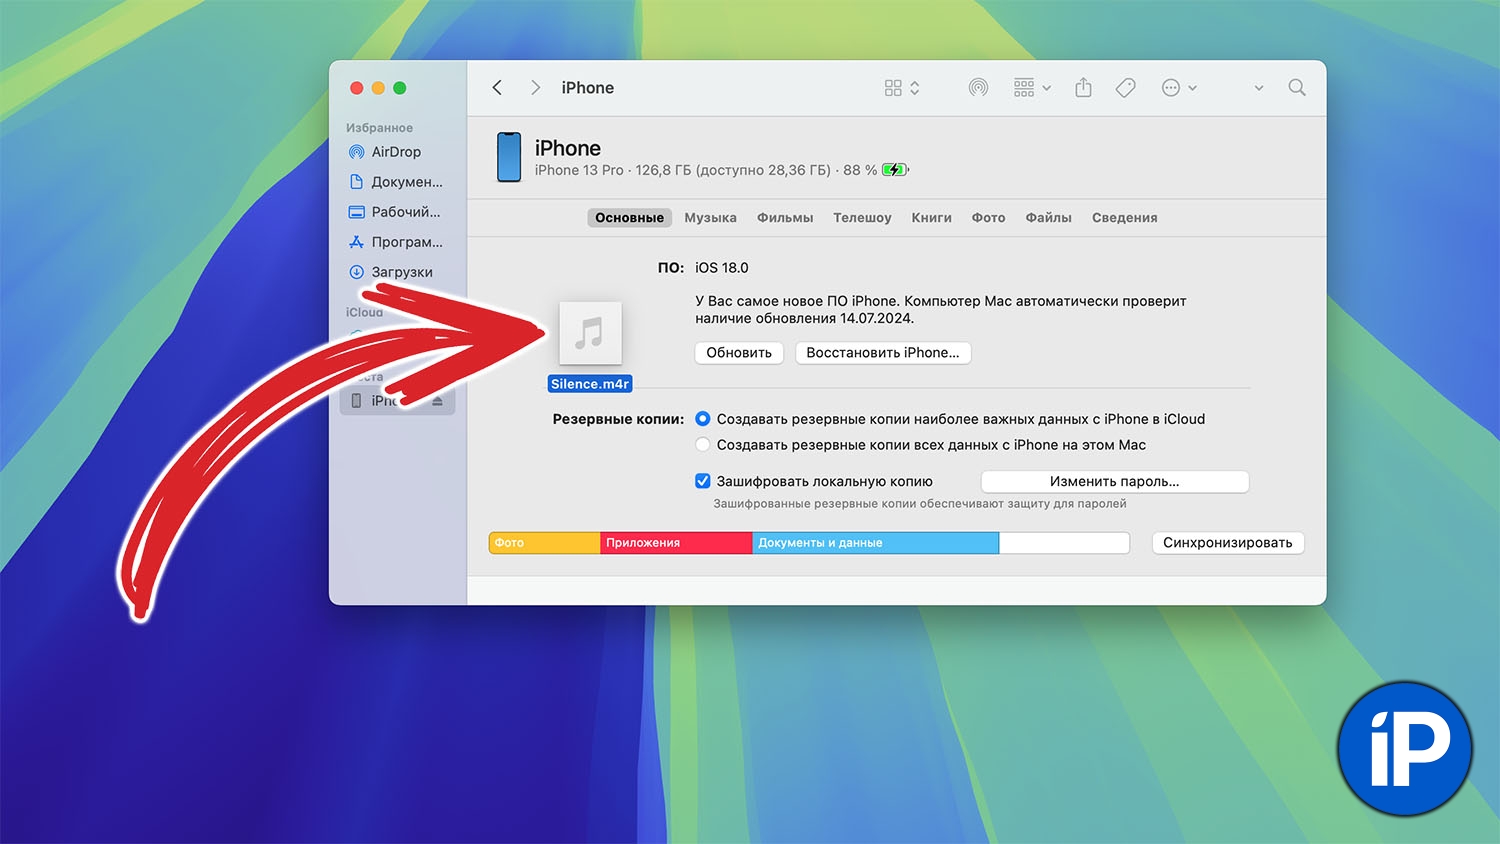Open the Телешоу tab
This screenshot has height=844, width=1500.
(862, 218)
